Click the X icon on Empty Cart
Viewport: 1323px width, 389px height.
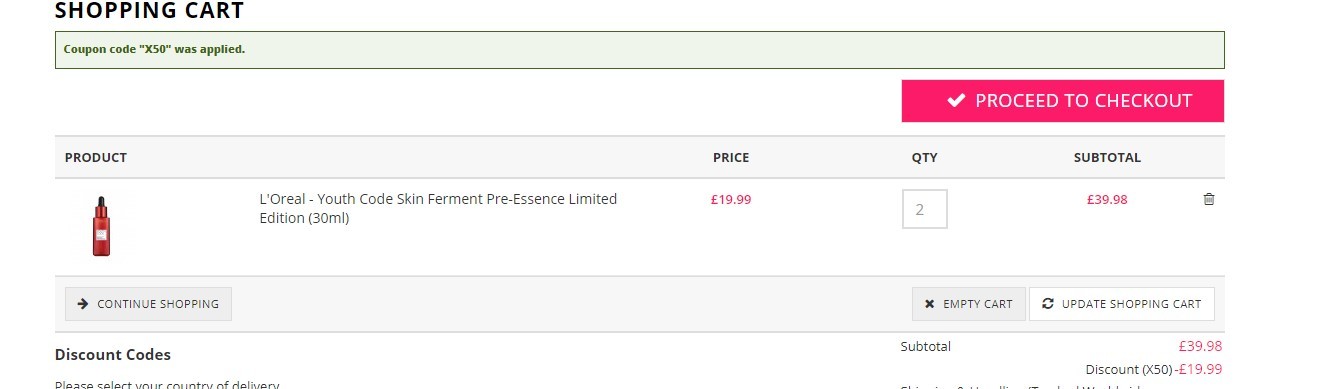point(930,304)
